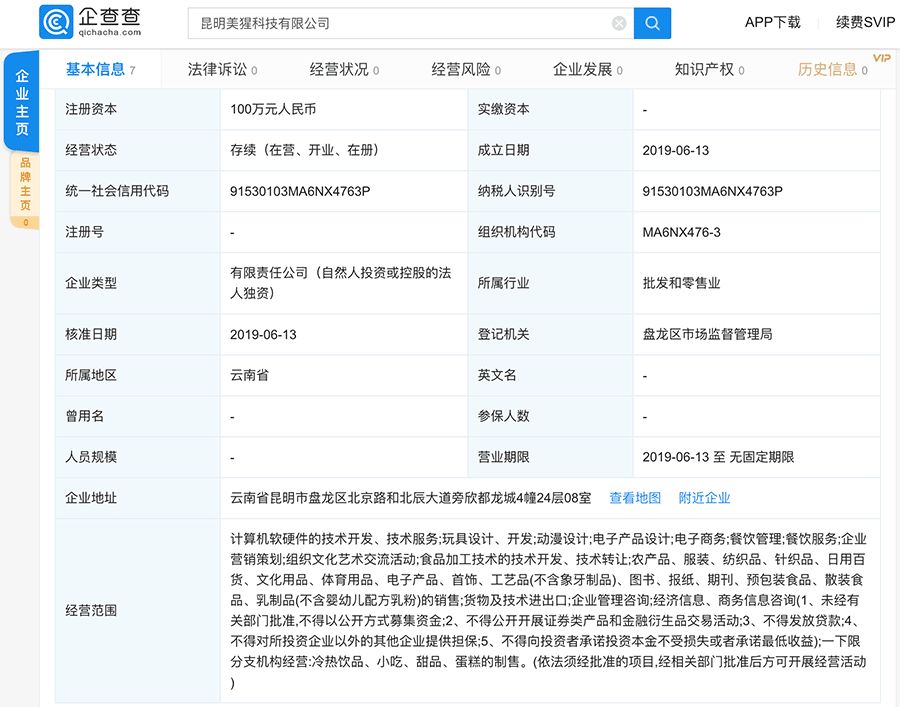The width and height of the screenshot is (900, 707).
Task: Switch to the 法律诉讼 tab
Action: click(x=222, y=69)
